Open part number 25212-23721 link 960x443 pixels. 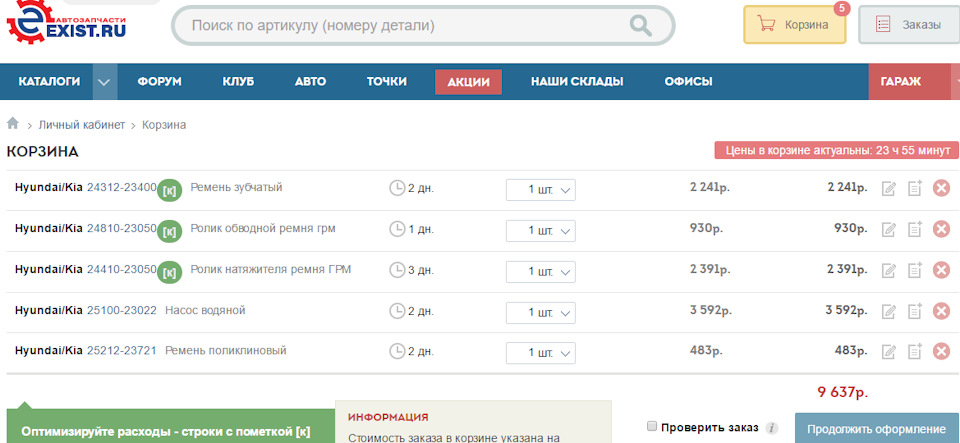(122, 351)
